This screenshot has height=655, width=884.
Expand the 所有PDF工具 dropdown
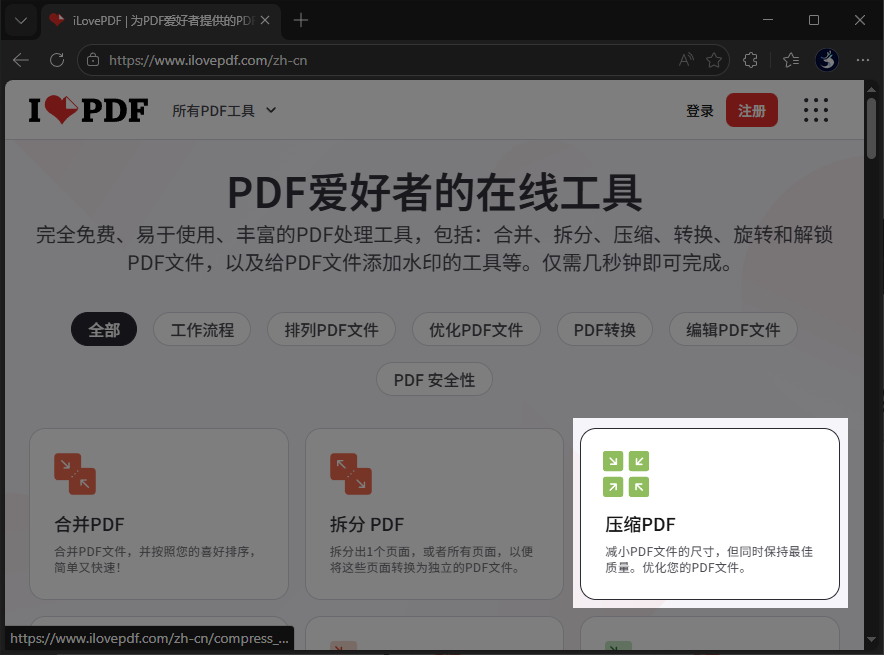click(x=224, y=111)
